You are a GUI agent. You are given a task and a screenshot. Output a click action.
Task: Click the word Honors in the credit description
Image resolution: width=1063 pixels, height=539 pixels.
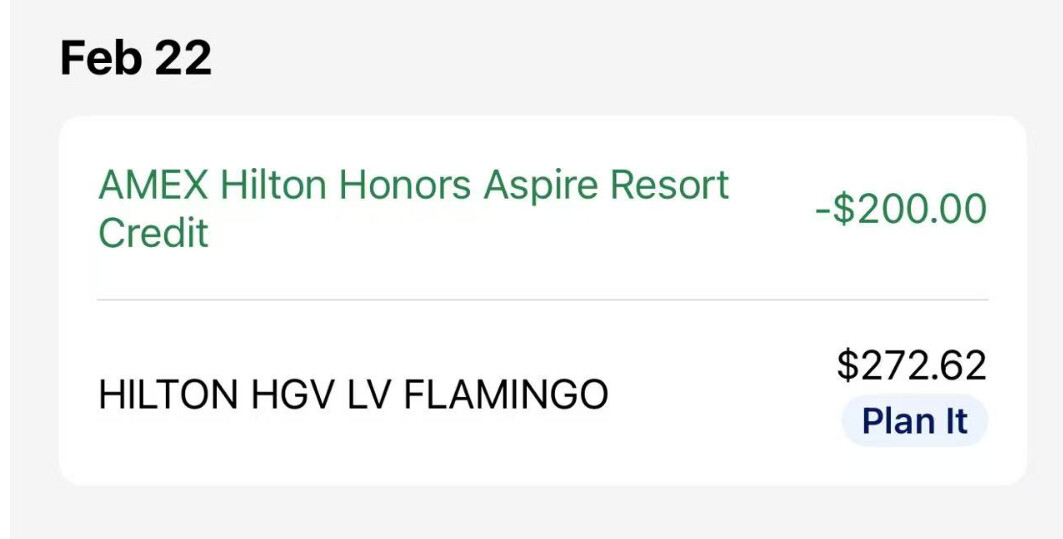(405, 185)
